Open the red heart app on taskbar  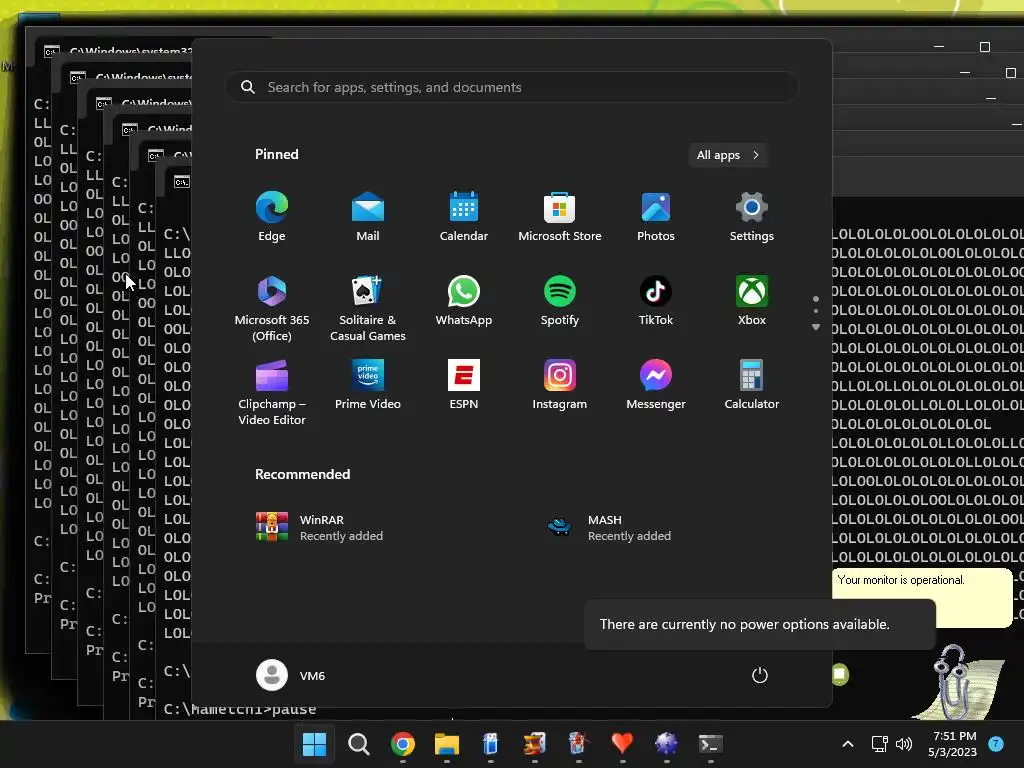(622, 743)
